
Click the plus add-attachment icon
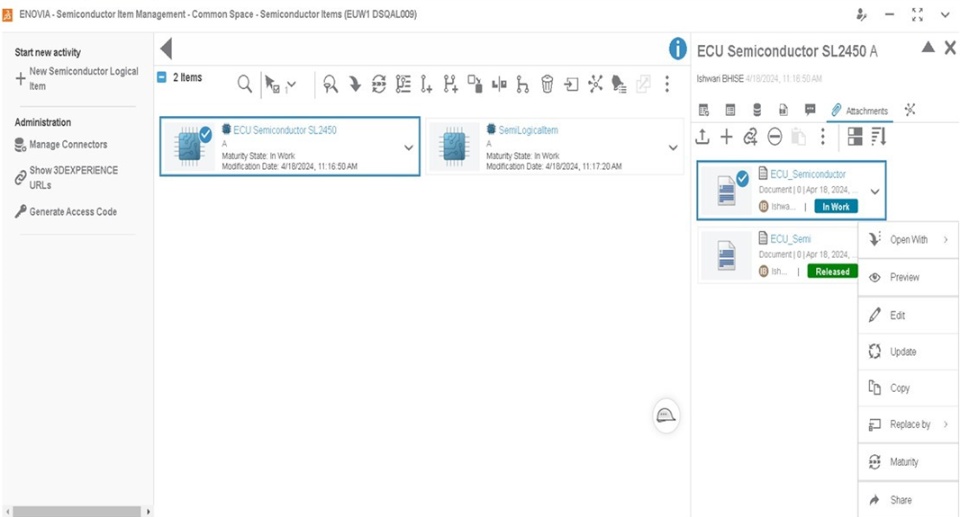pos(726,137)
